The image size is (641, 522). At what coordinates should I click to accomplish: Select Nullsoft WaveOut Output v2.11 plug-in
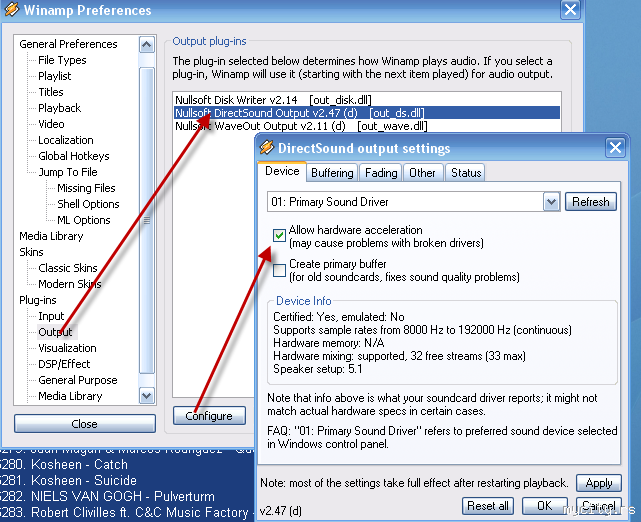366,126
